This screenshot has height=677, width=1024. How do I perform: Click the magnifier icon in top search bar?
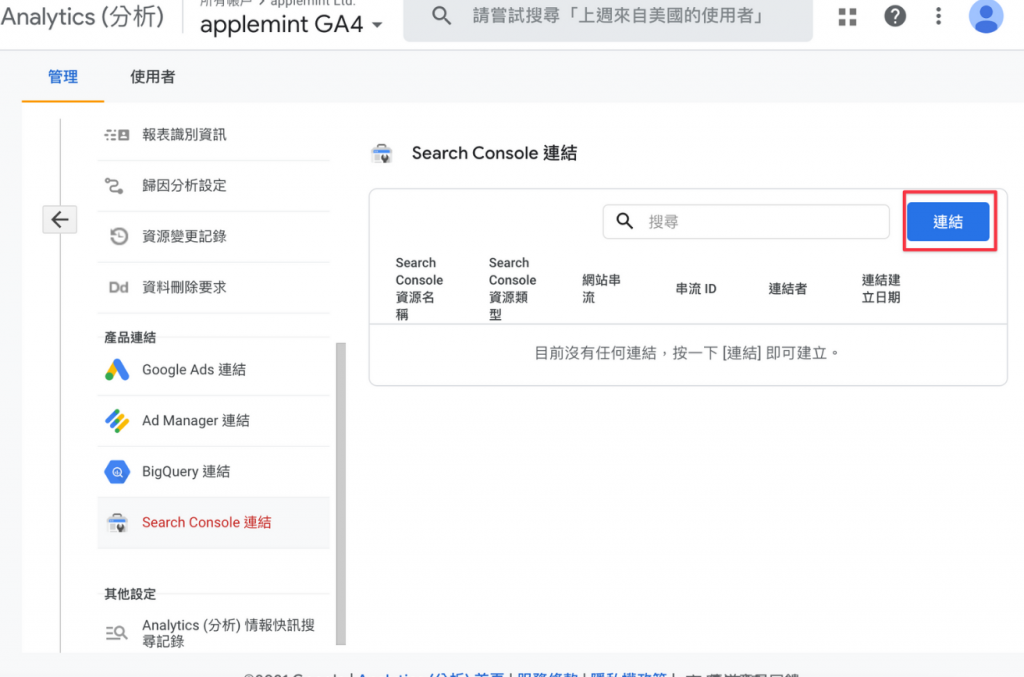point(441,16)
